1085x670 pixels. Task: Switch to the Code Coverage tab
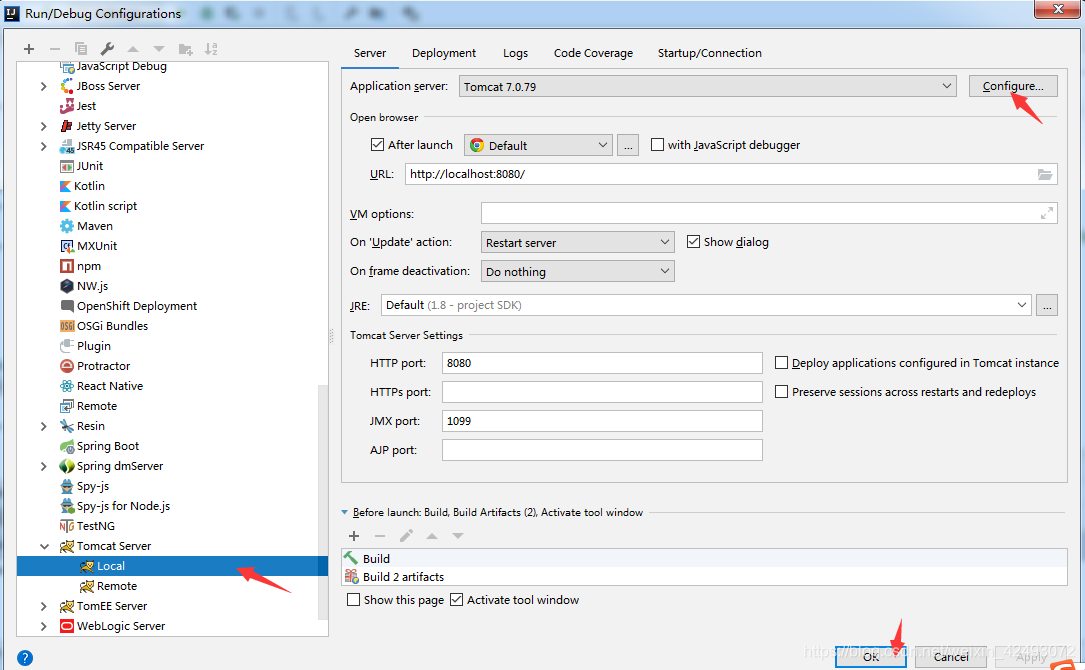click(593, 53)
